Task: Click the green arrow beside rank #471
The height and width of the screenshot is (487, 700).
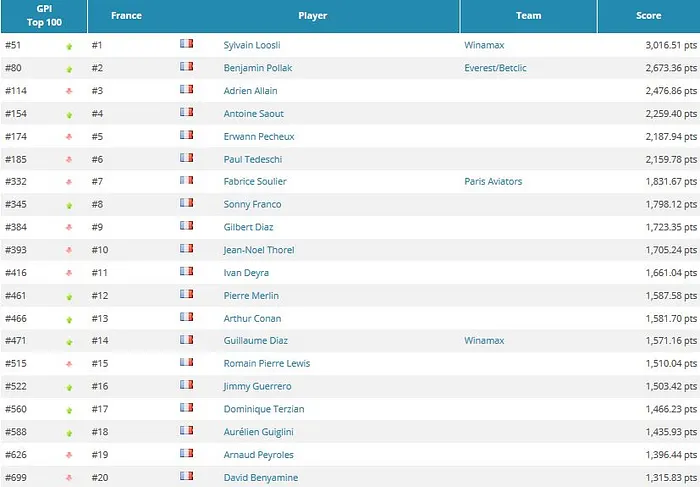Action: 69,341
